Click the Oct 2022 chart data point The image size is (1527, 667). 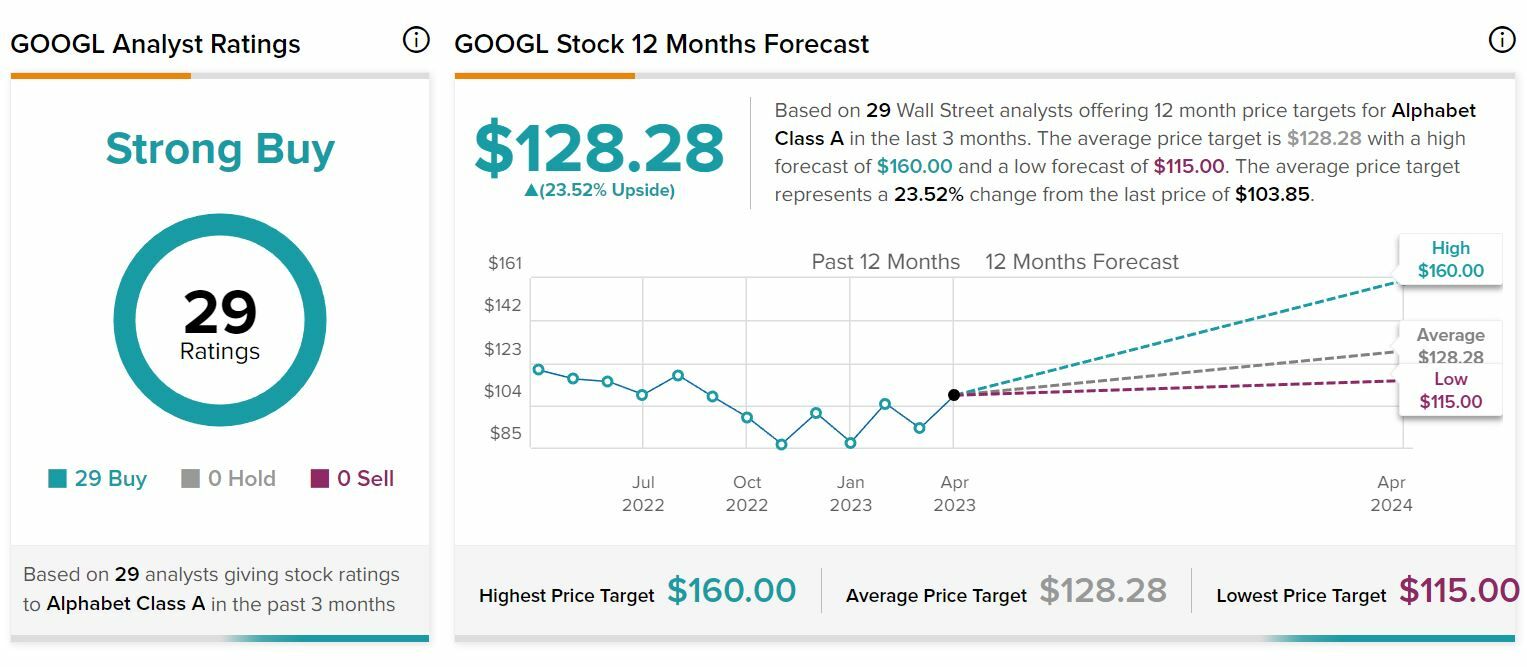747,417
